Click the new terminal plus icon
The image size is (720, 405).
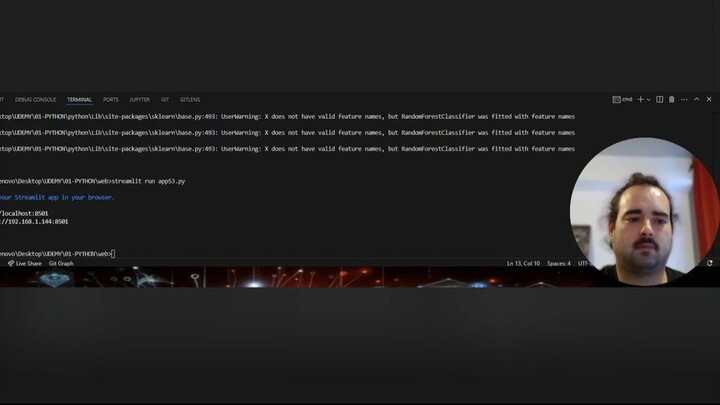point(641,100)
